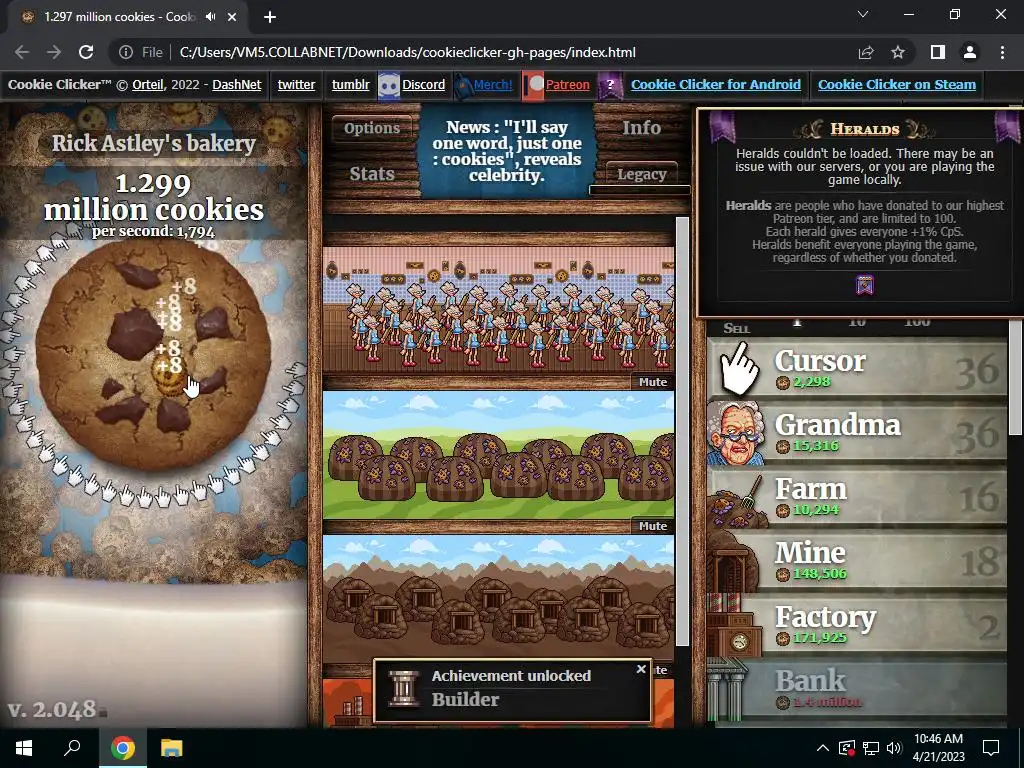This screenshot has width=1024, height=768.
Task: Click the store panel scrollbar
Action: pyautogui.click(x=1015, y=379)
